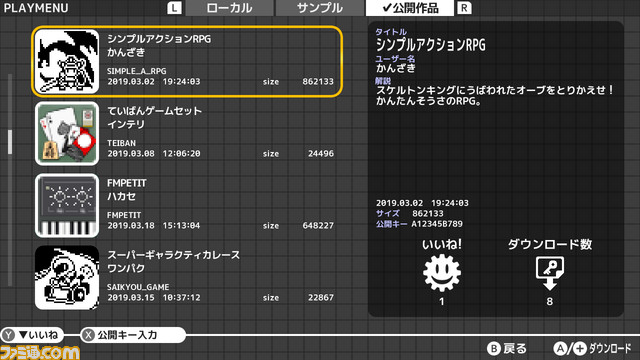Select the スーパーギャラクティカレース title
640x360 pixels.
pos(173,255)
